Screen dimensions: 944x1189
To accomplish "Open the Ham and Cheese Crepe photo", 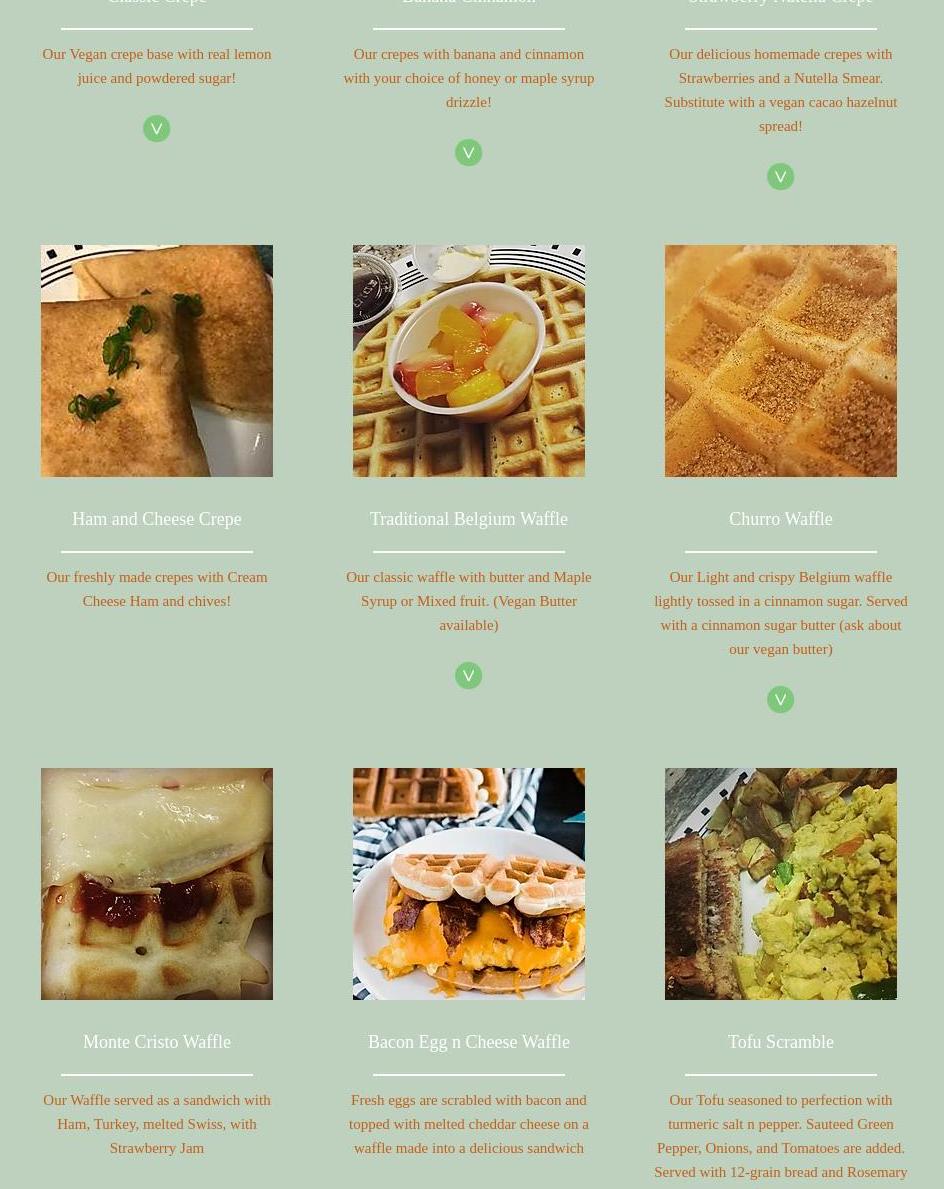I will tap(157, 361).
